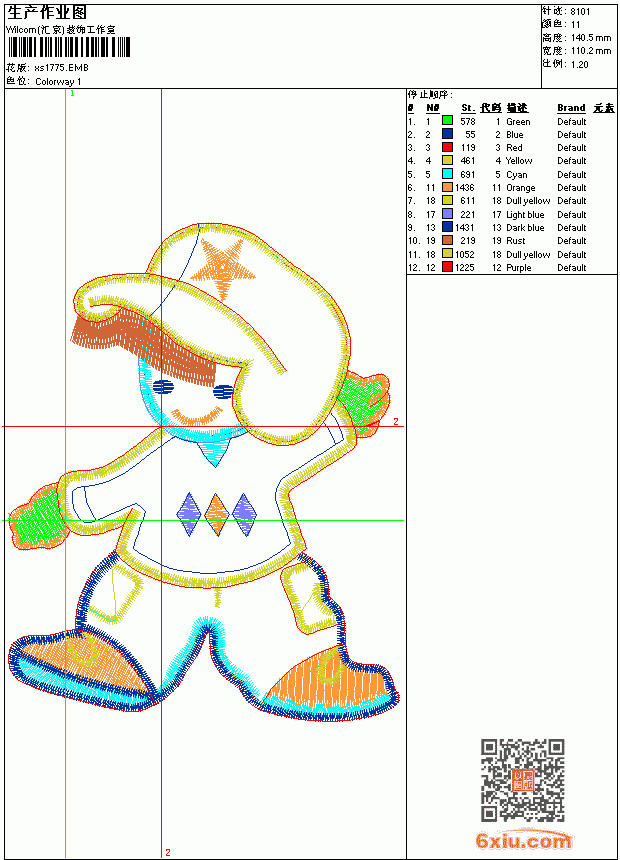The image size is (620, 860).
Task: Click the width value '110.2 mm'
Action: point(591,51)
